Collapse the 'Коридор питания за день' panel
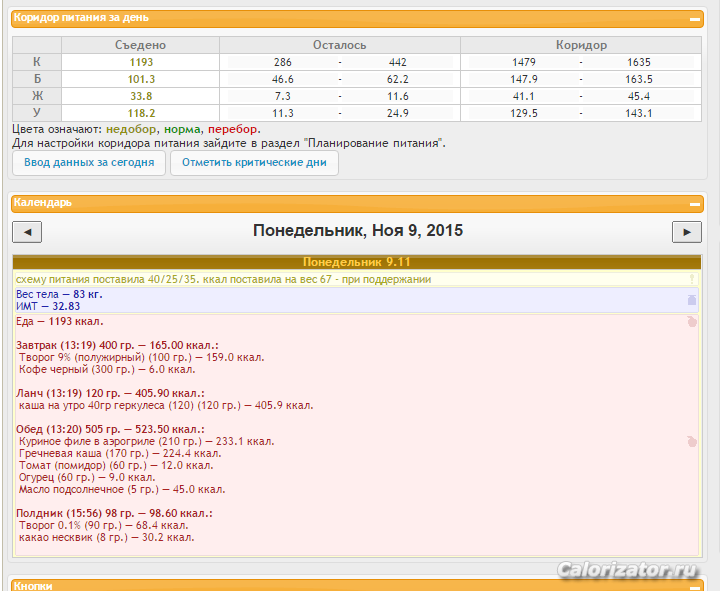The width and height of the screenshot is (720, 591). [x=696, y=20]
